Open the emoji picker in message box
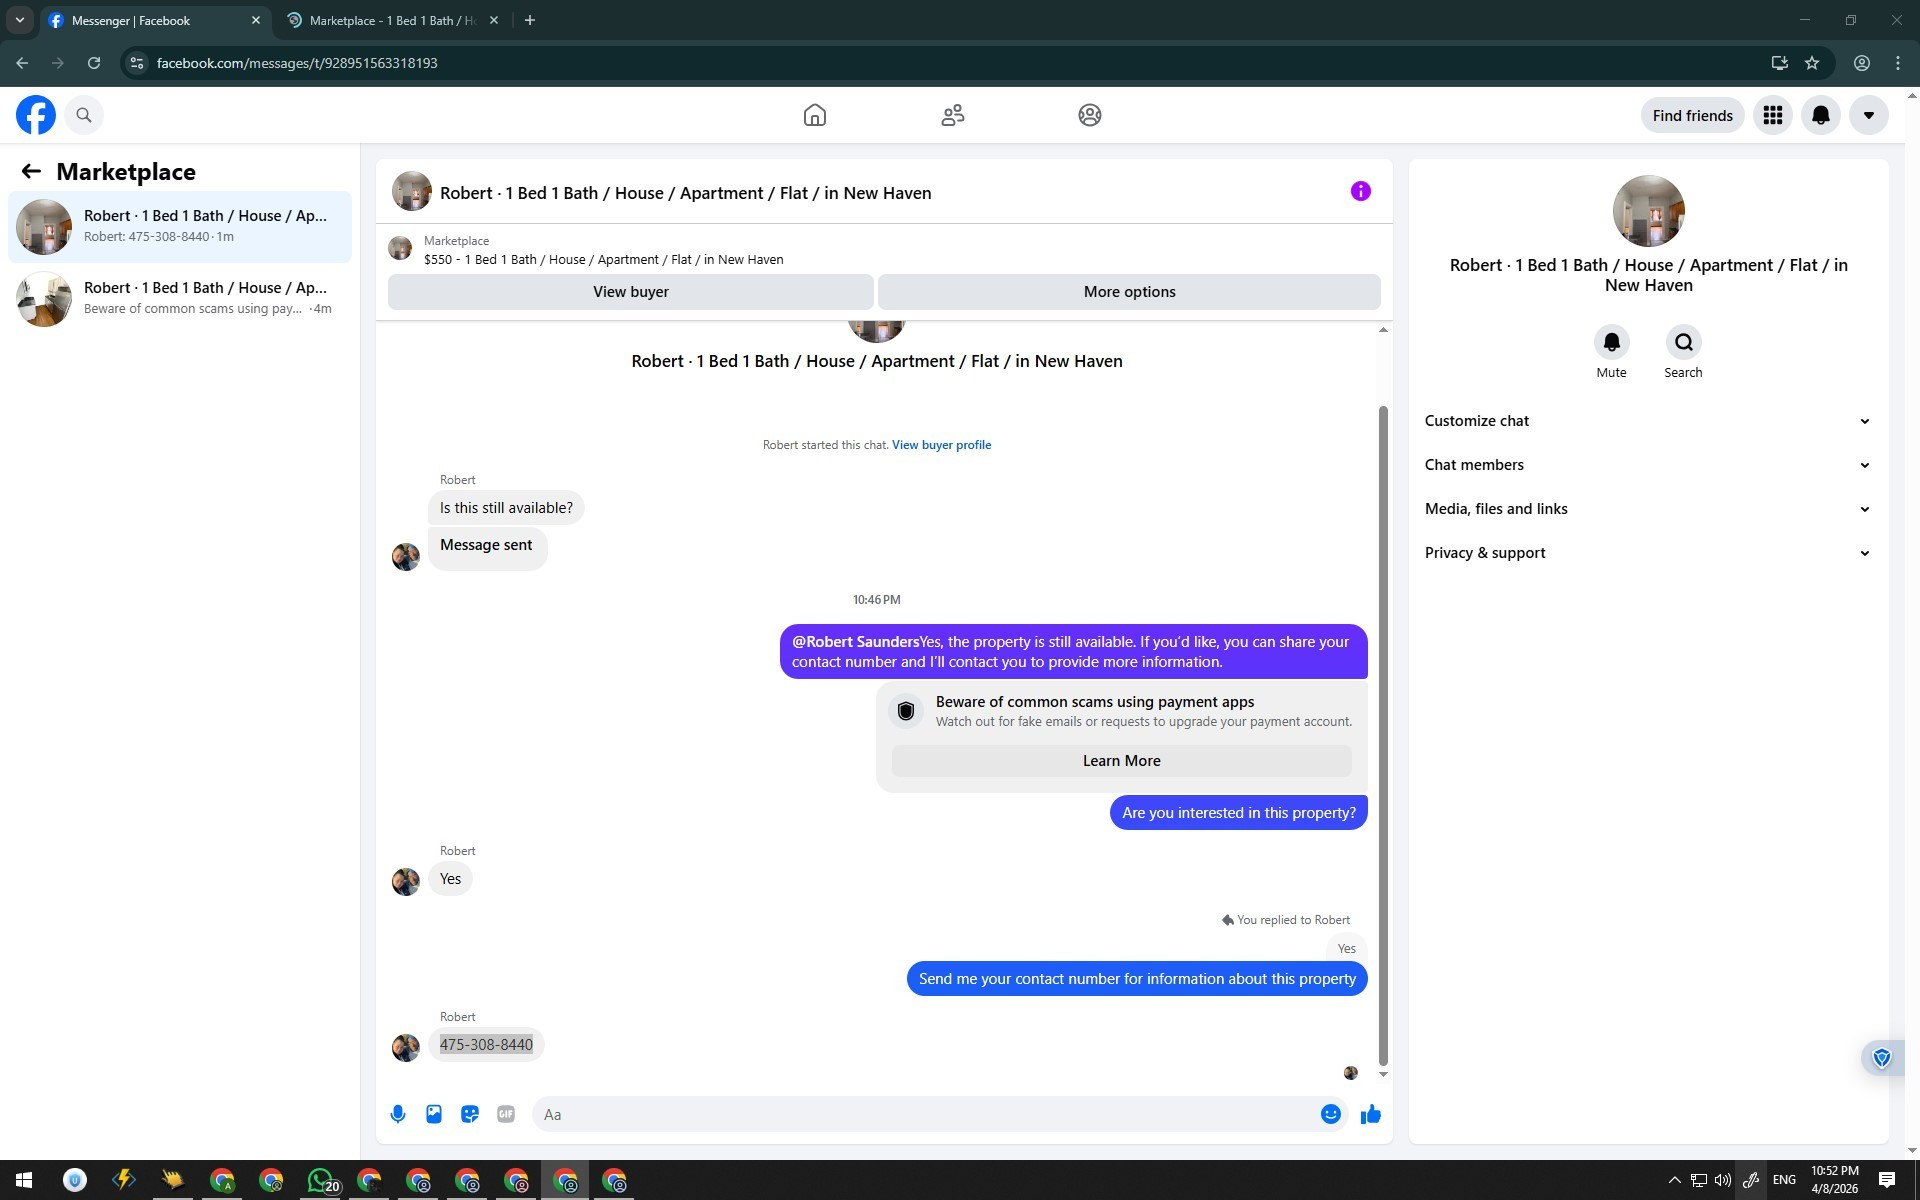Viewport: 1920px width, 1200px height. point(1330,1114)
